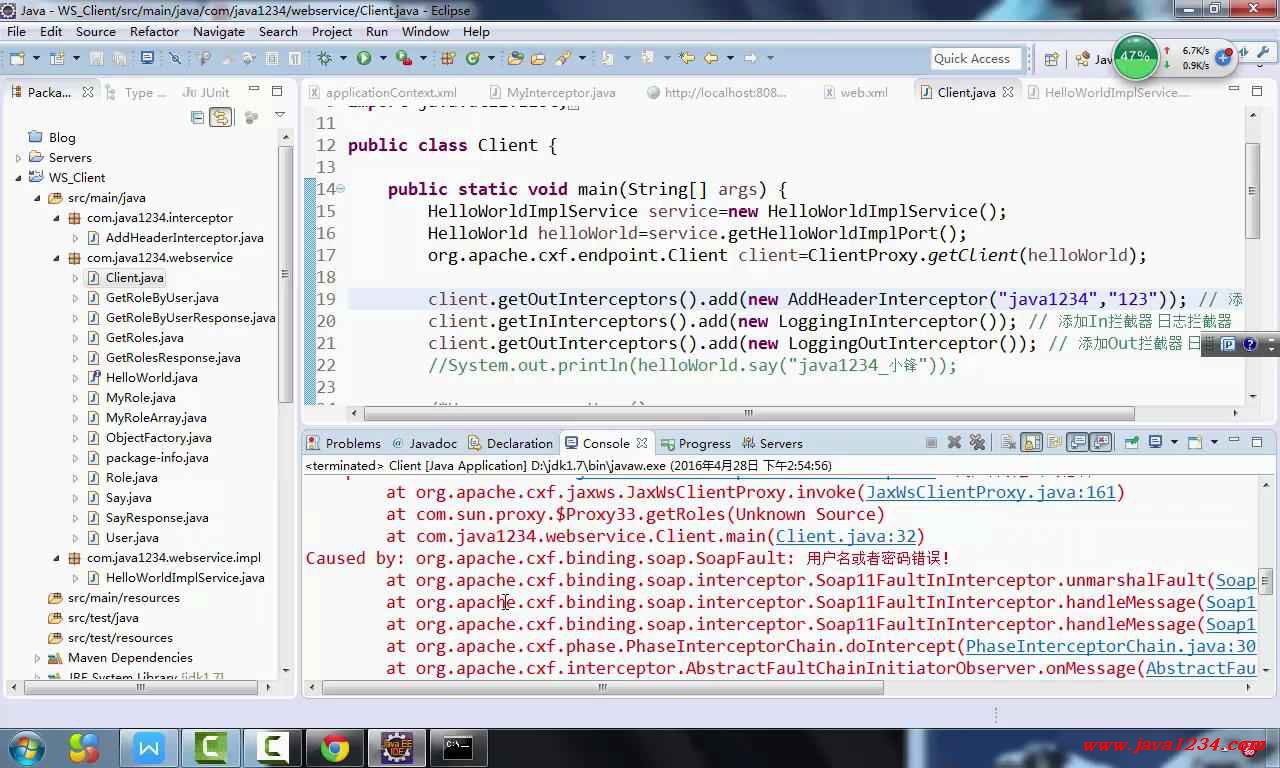Select the Java perspective button
Viewport: 1280px width, 768px height.
1092,59
